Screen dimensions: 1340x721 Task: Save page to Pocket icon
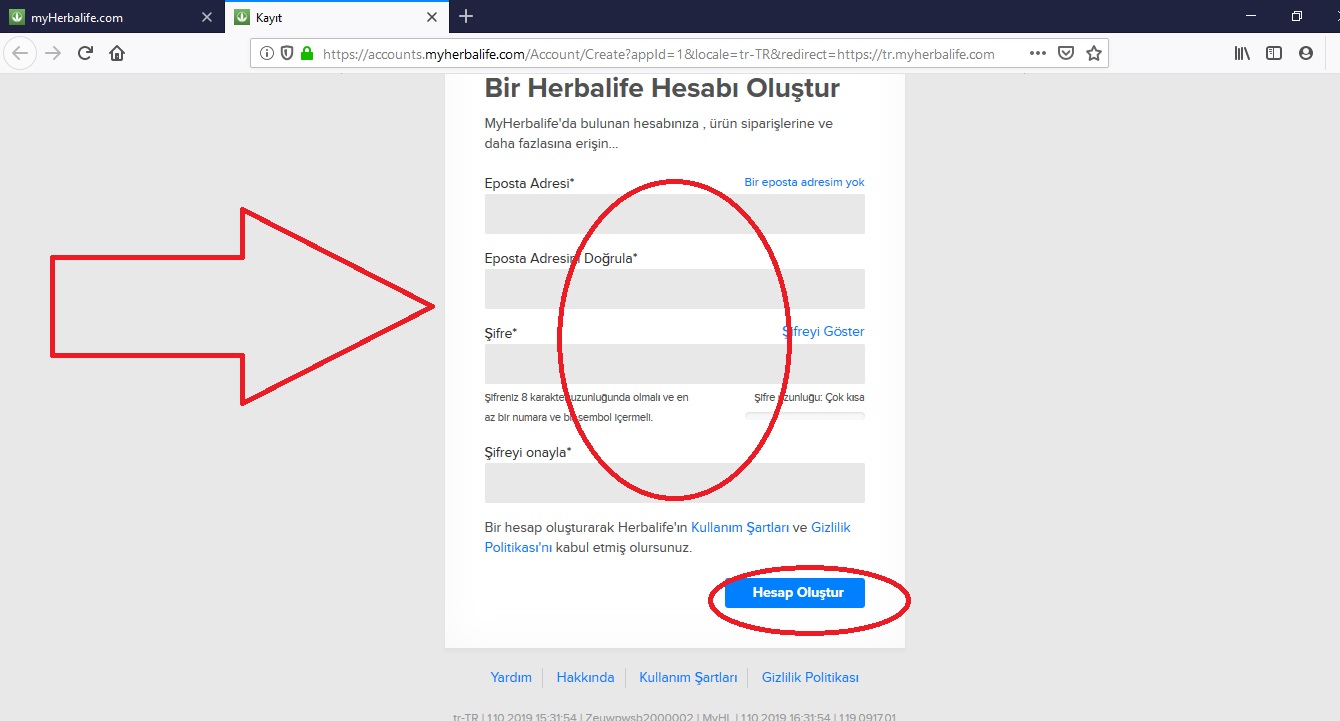point(1066,54)
